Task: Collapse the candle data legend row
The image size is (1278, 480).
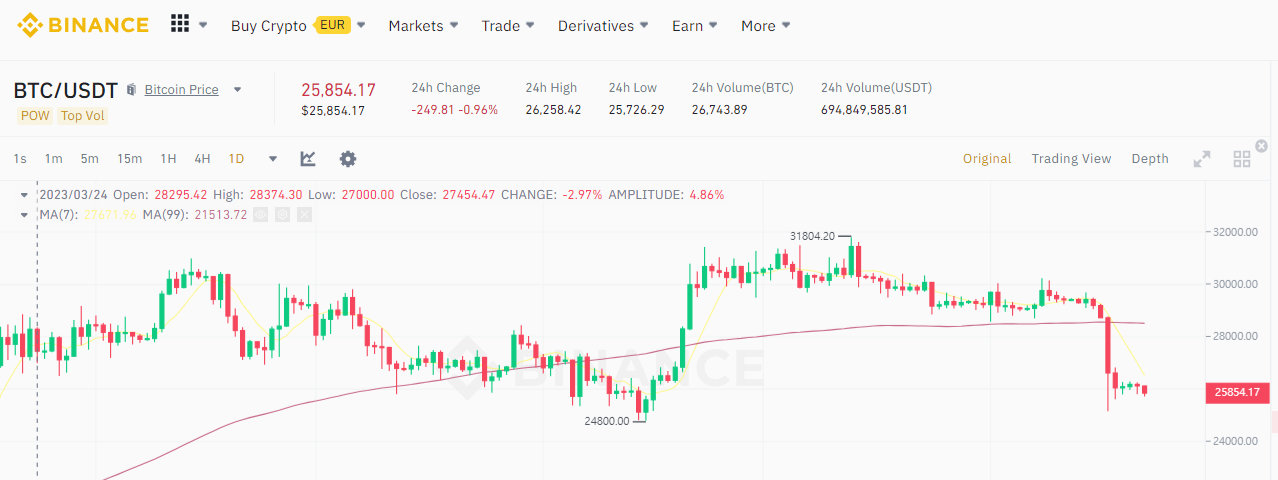Action: tap(24, 195)
